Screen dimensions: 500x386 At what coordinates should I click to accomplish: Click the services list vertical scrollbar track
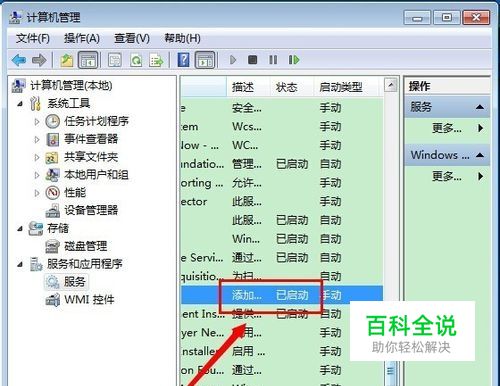click(x=390, y=227)
